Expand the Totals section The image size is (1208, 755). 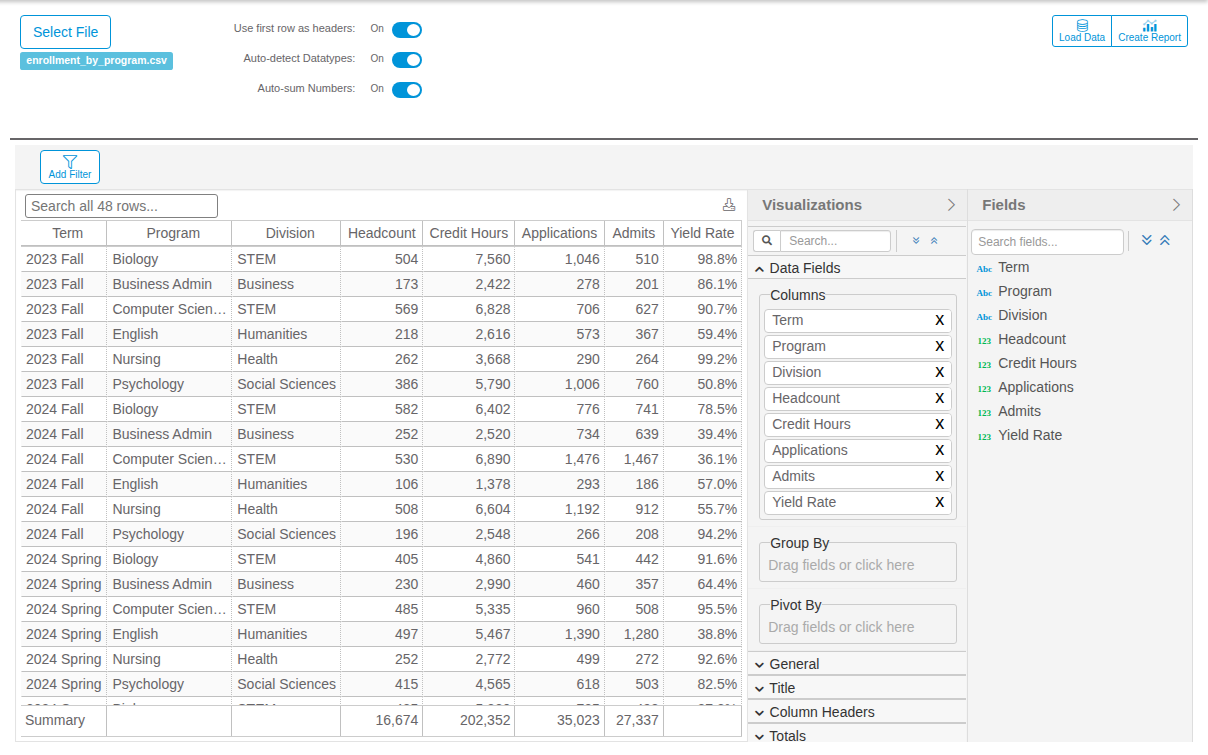tap(857, 735)
